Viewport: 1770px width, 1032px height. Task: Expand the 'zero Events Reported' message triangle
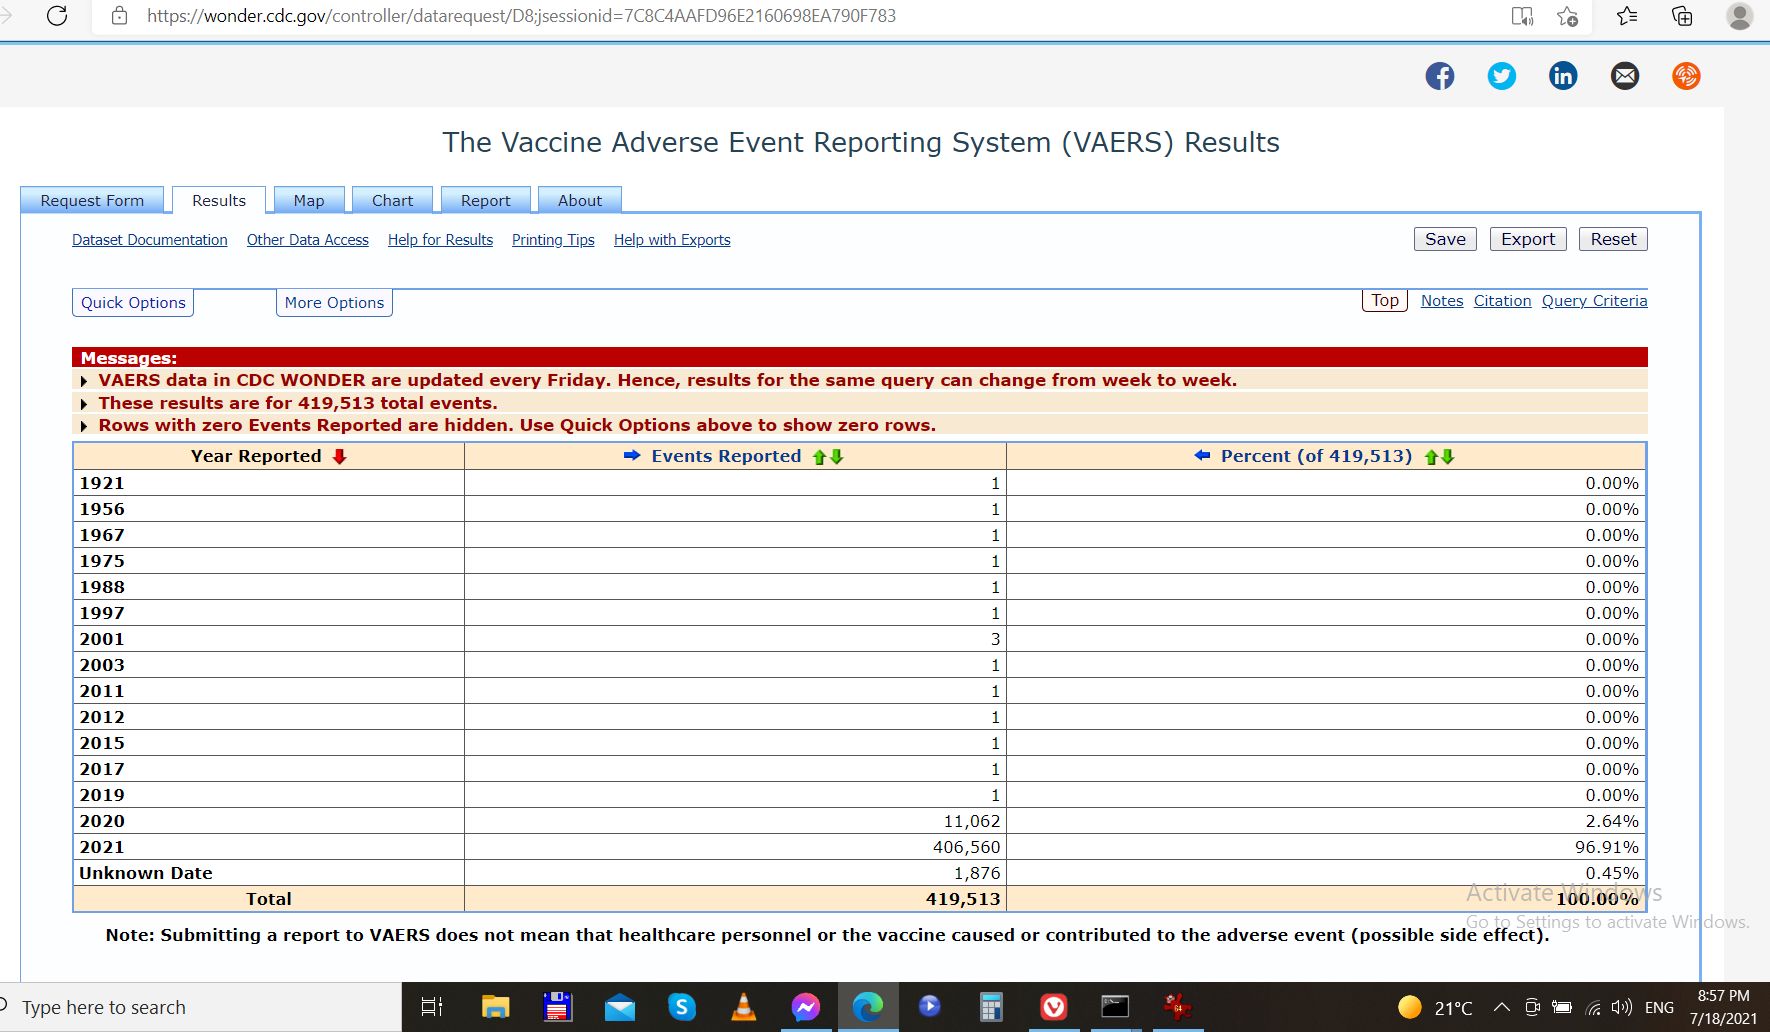pyautogui.click(x=84, y=426)
